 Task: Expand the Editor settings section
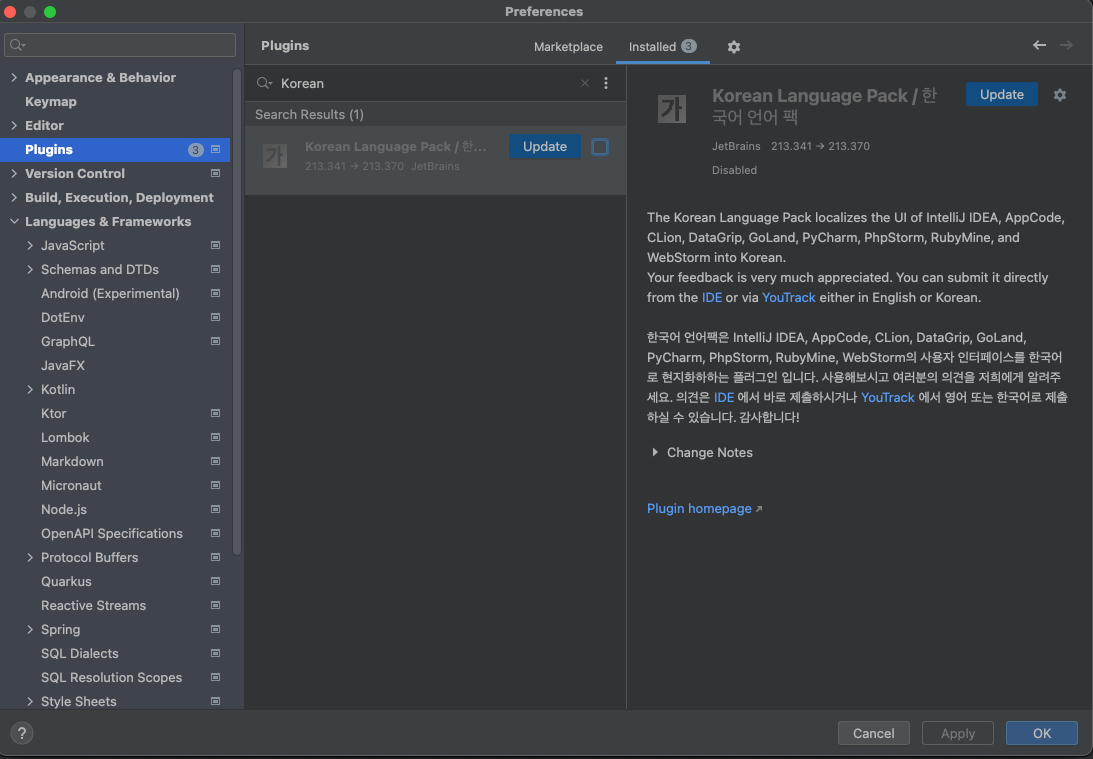[x=14, y=125]
